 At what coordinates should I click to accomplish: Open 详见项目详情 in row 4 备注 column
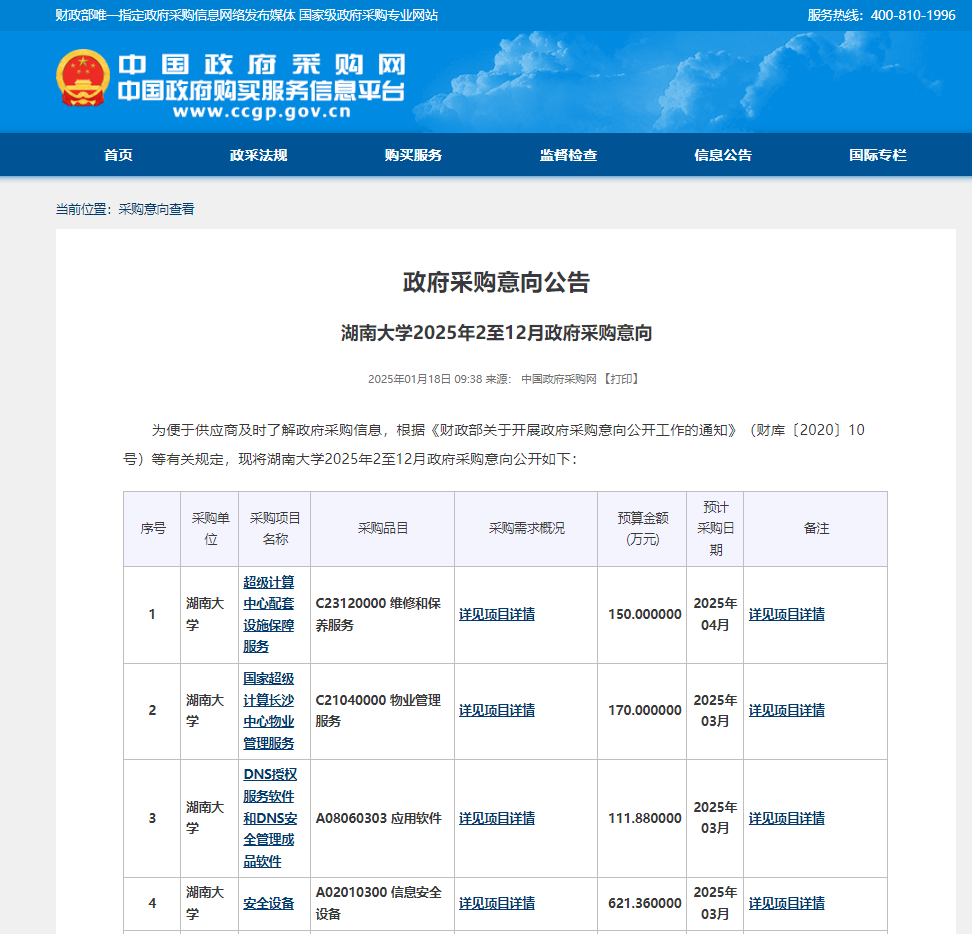[x=787, y=903]
